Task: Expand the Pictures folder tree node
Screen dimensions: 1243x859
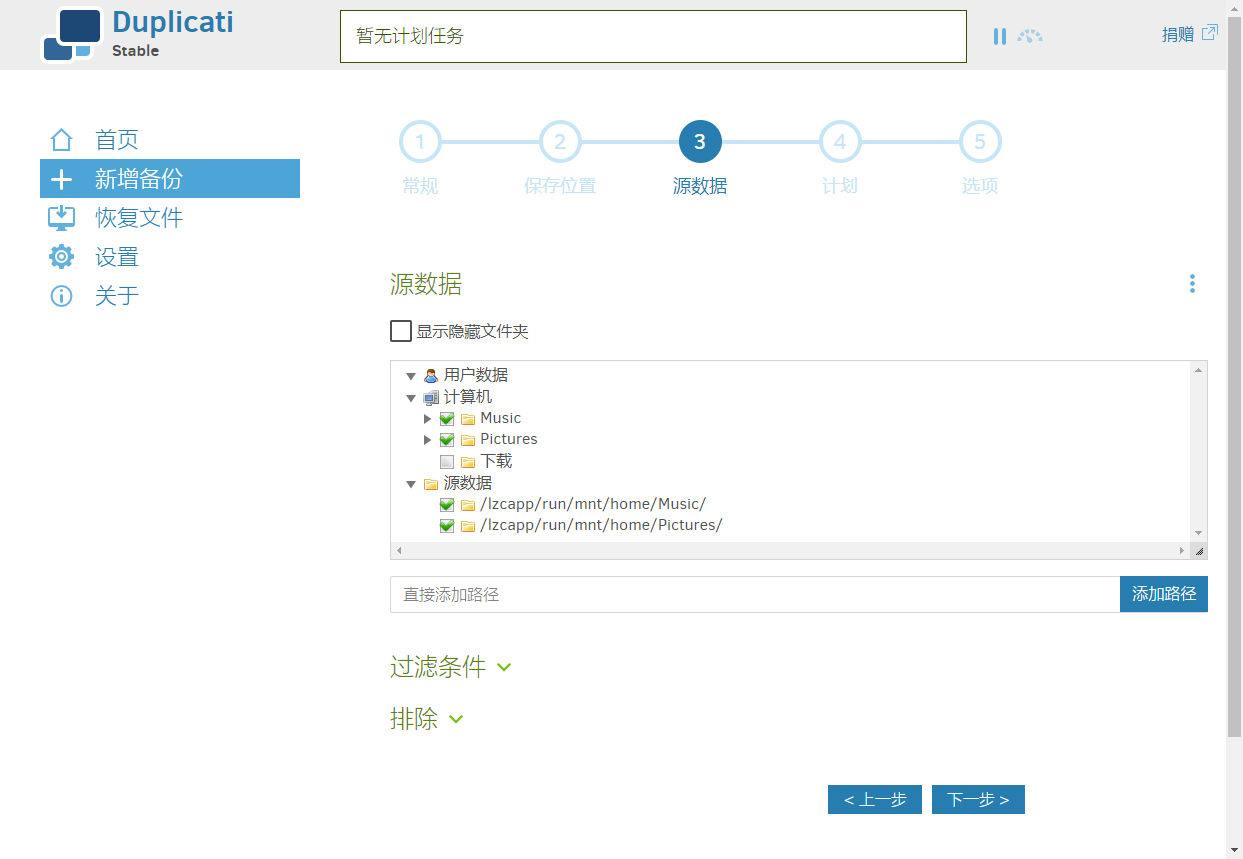Action: (428, 440)
